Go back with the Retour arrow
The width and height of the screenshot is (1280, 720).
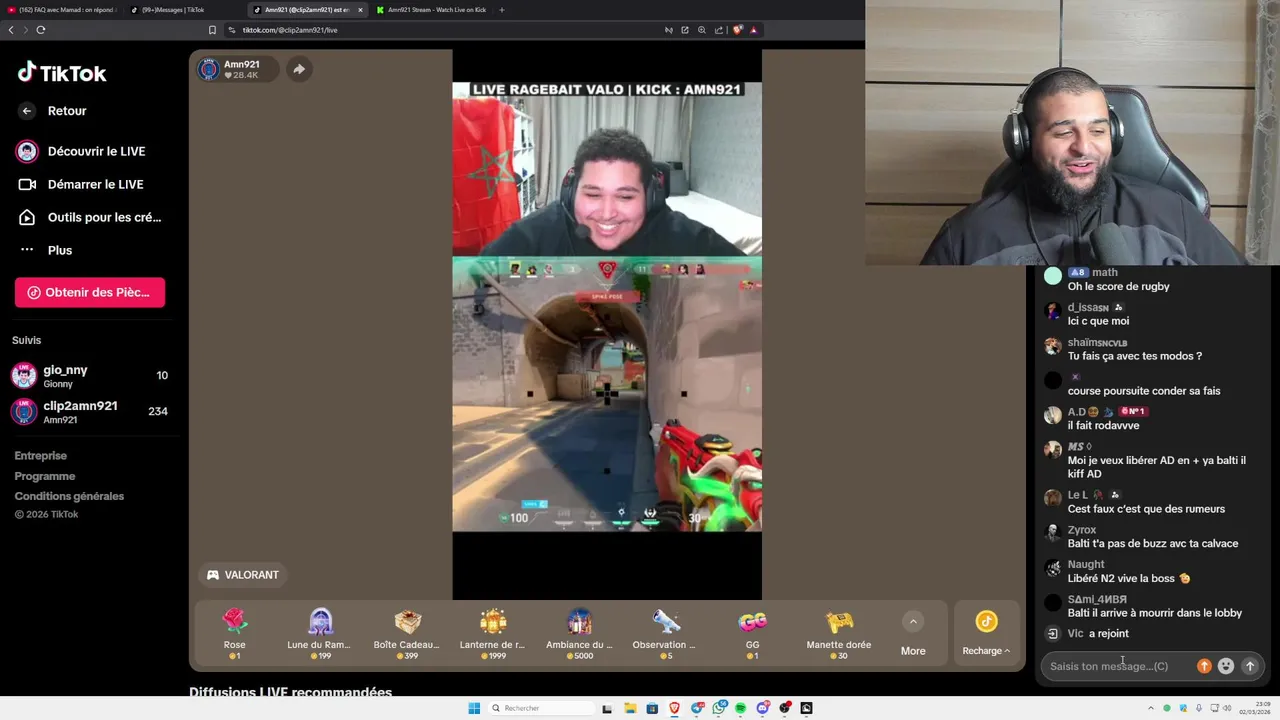tap(27, 111)
